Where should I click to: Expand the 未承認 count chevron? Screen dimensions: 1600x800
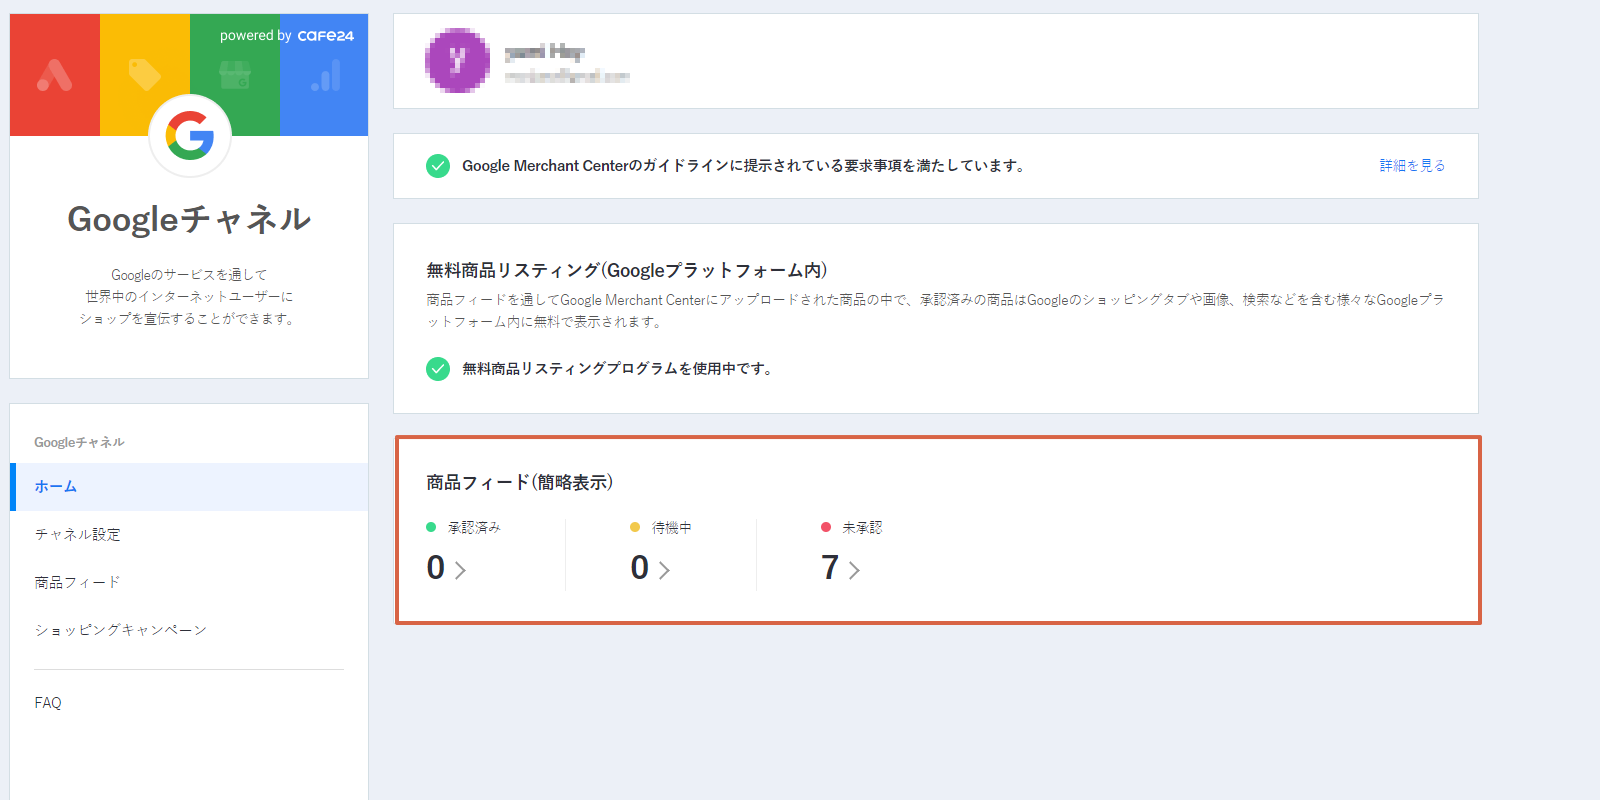point(854,570)
